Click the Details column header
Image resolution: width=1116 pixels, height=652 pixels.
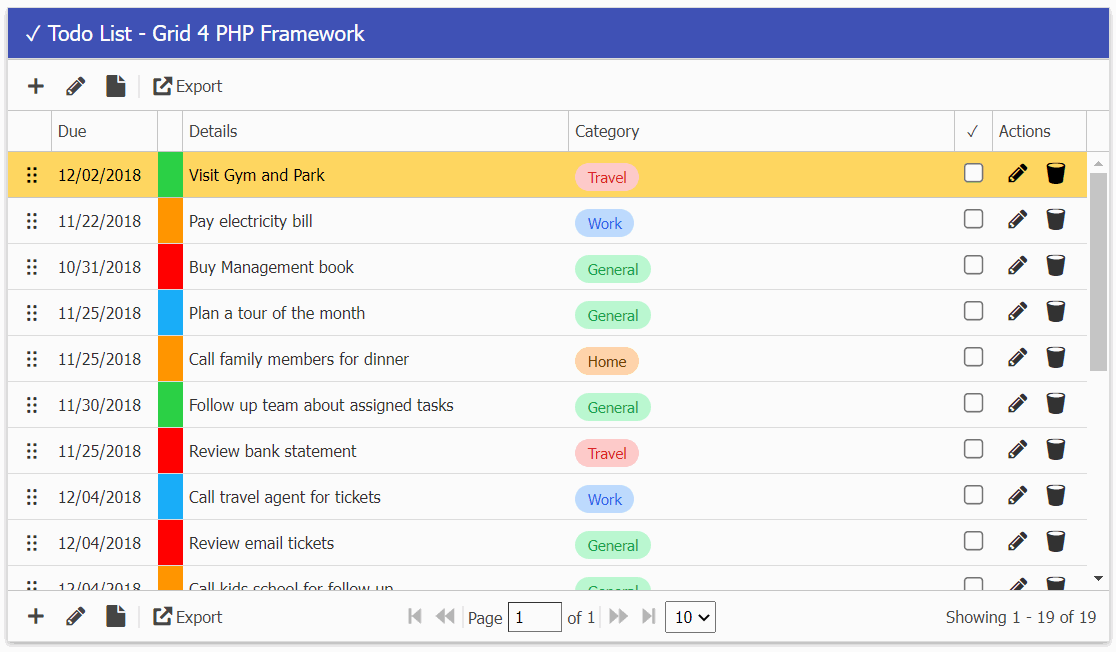213,131
